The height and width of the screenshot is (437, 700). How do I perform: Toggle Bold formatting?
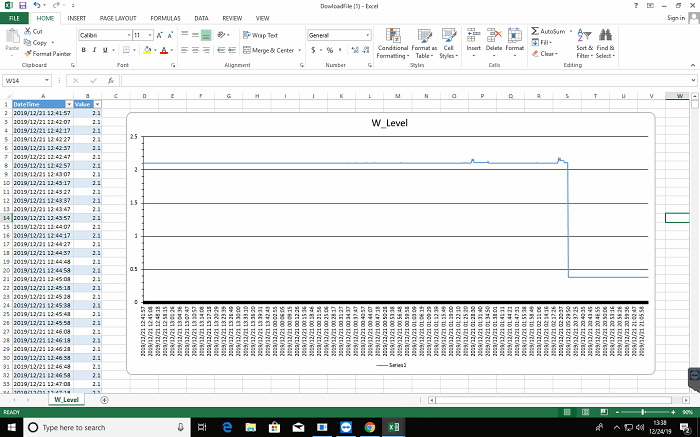tap(83, 49)
